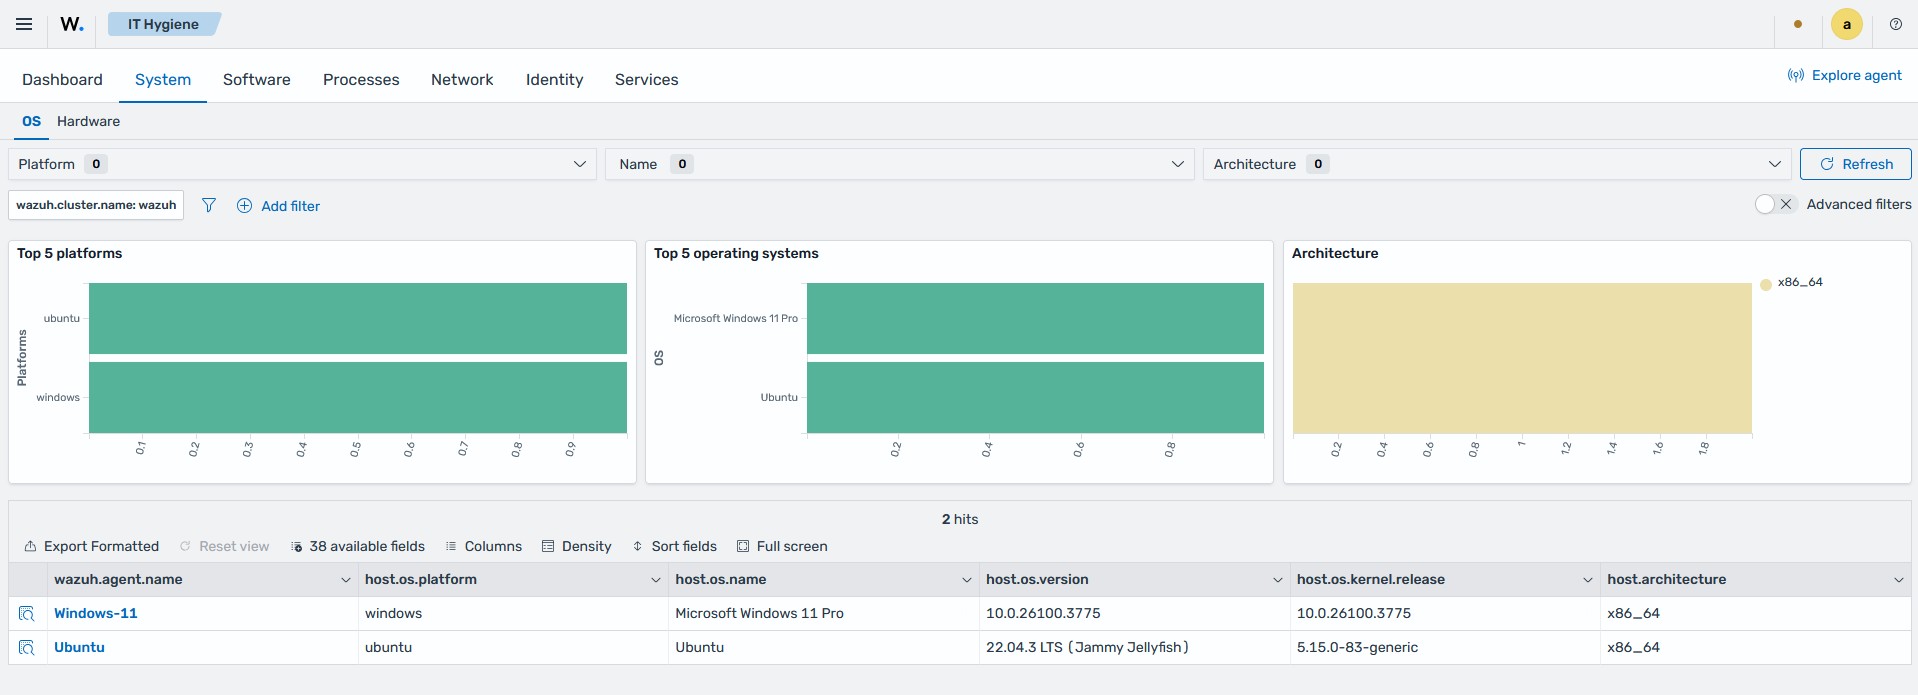Click the x86_64 legend color swatch
Viewport: 1918px width, 695px height.
coord(1765,284)
